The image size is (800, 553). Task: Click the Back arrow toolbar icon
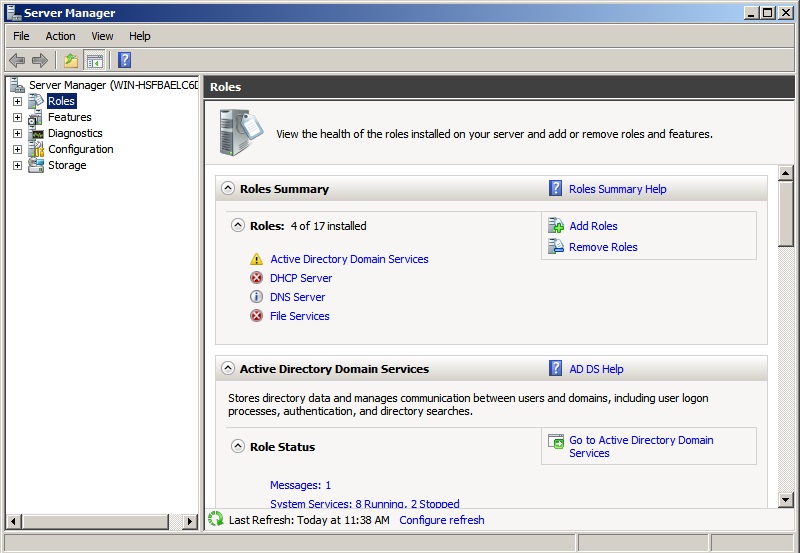coord(17,61)
